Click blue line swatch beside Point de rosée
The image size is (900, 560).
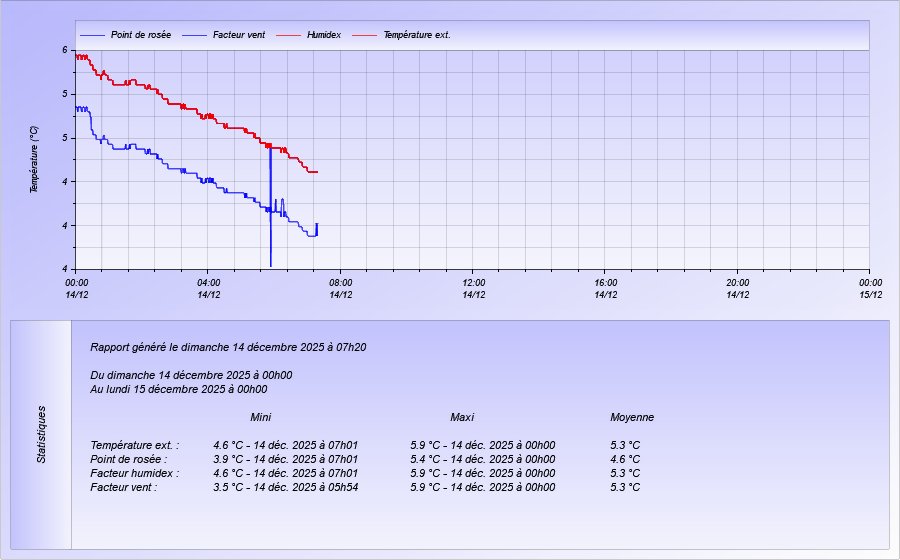92,35
